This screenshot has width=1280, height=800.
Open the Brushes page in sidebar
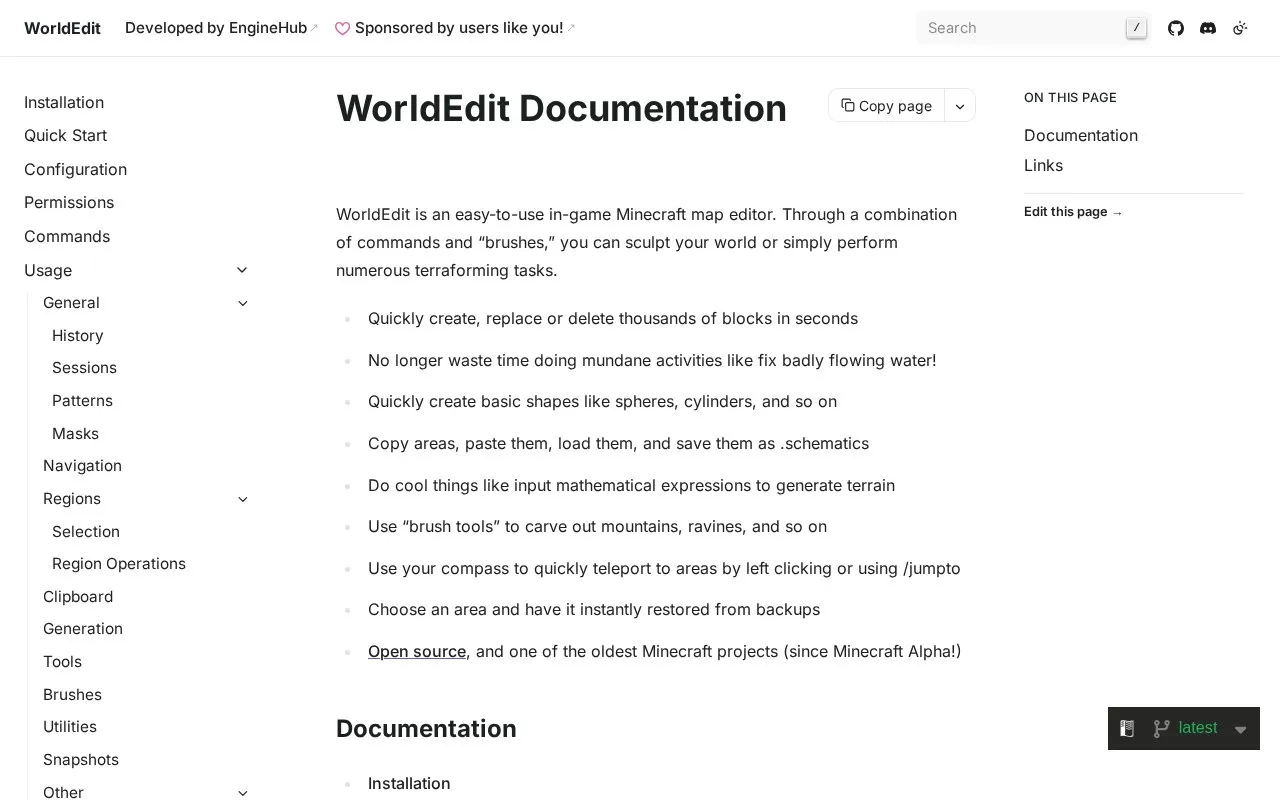click(x=72, y=694)
